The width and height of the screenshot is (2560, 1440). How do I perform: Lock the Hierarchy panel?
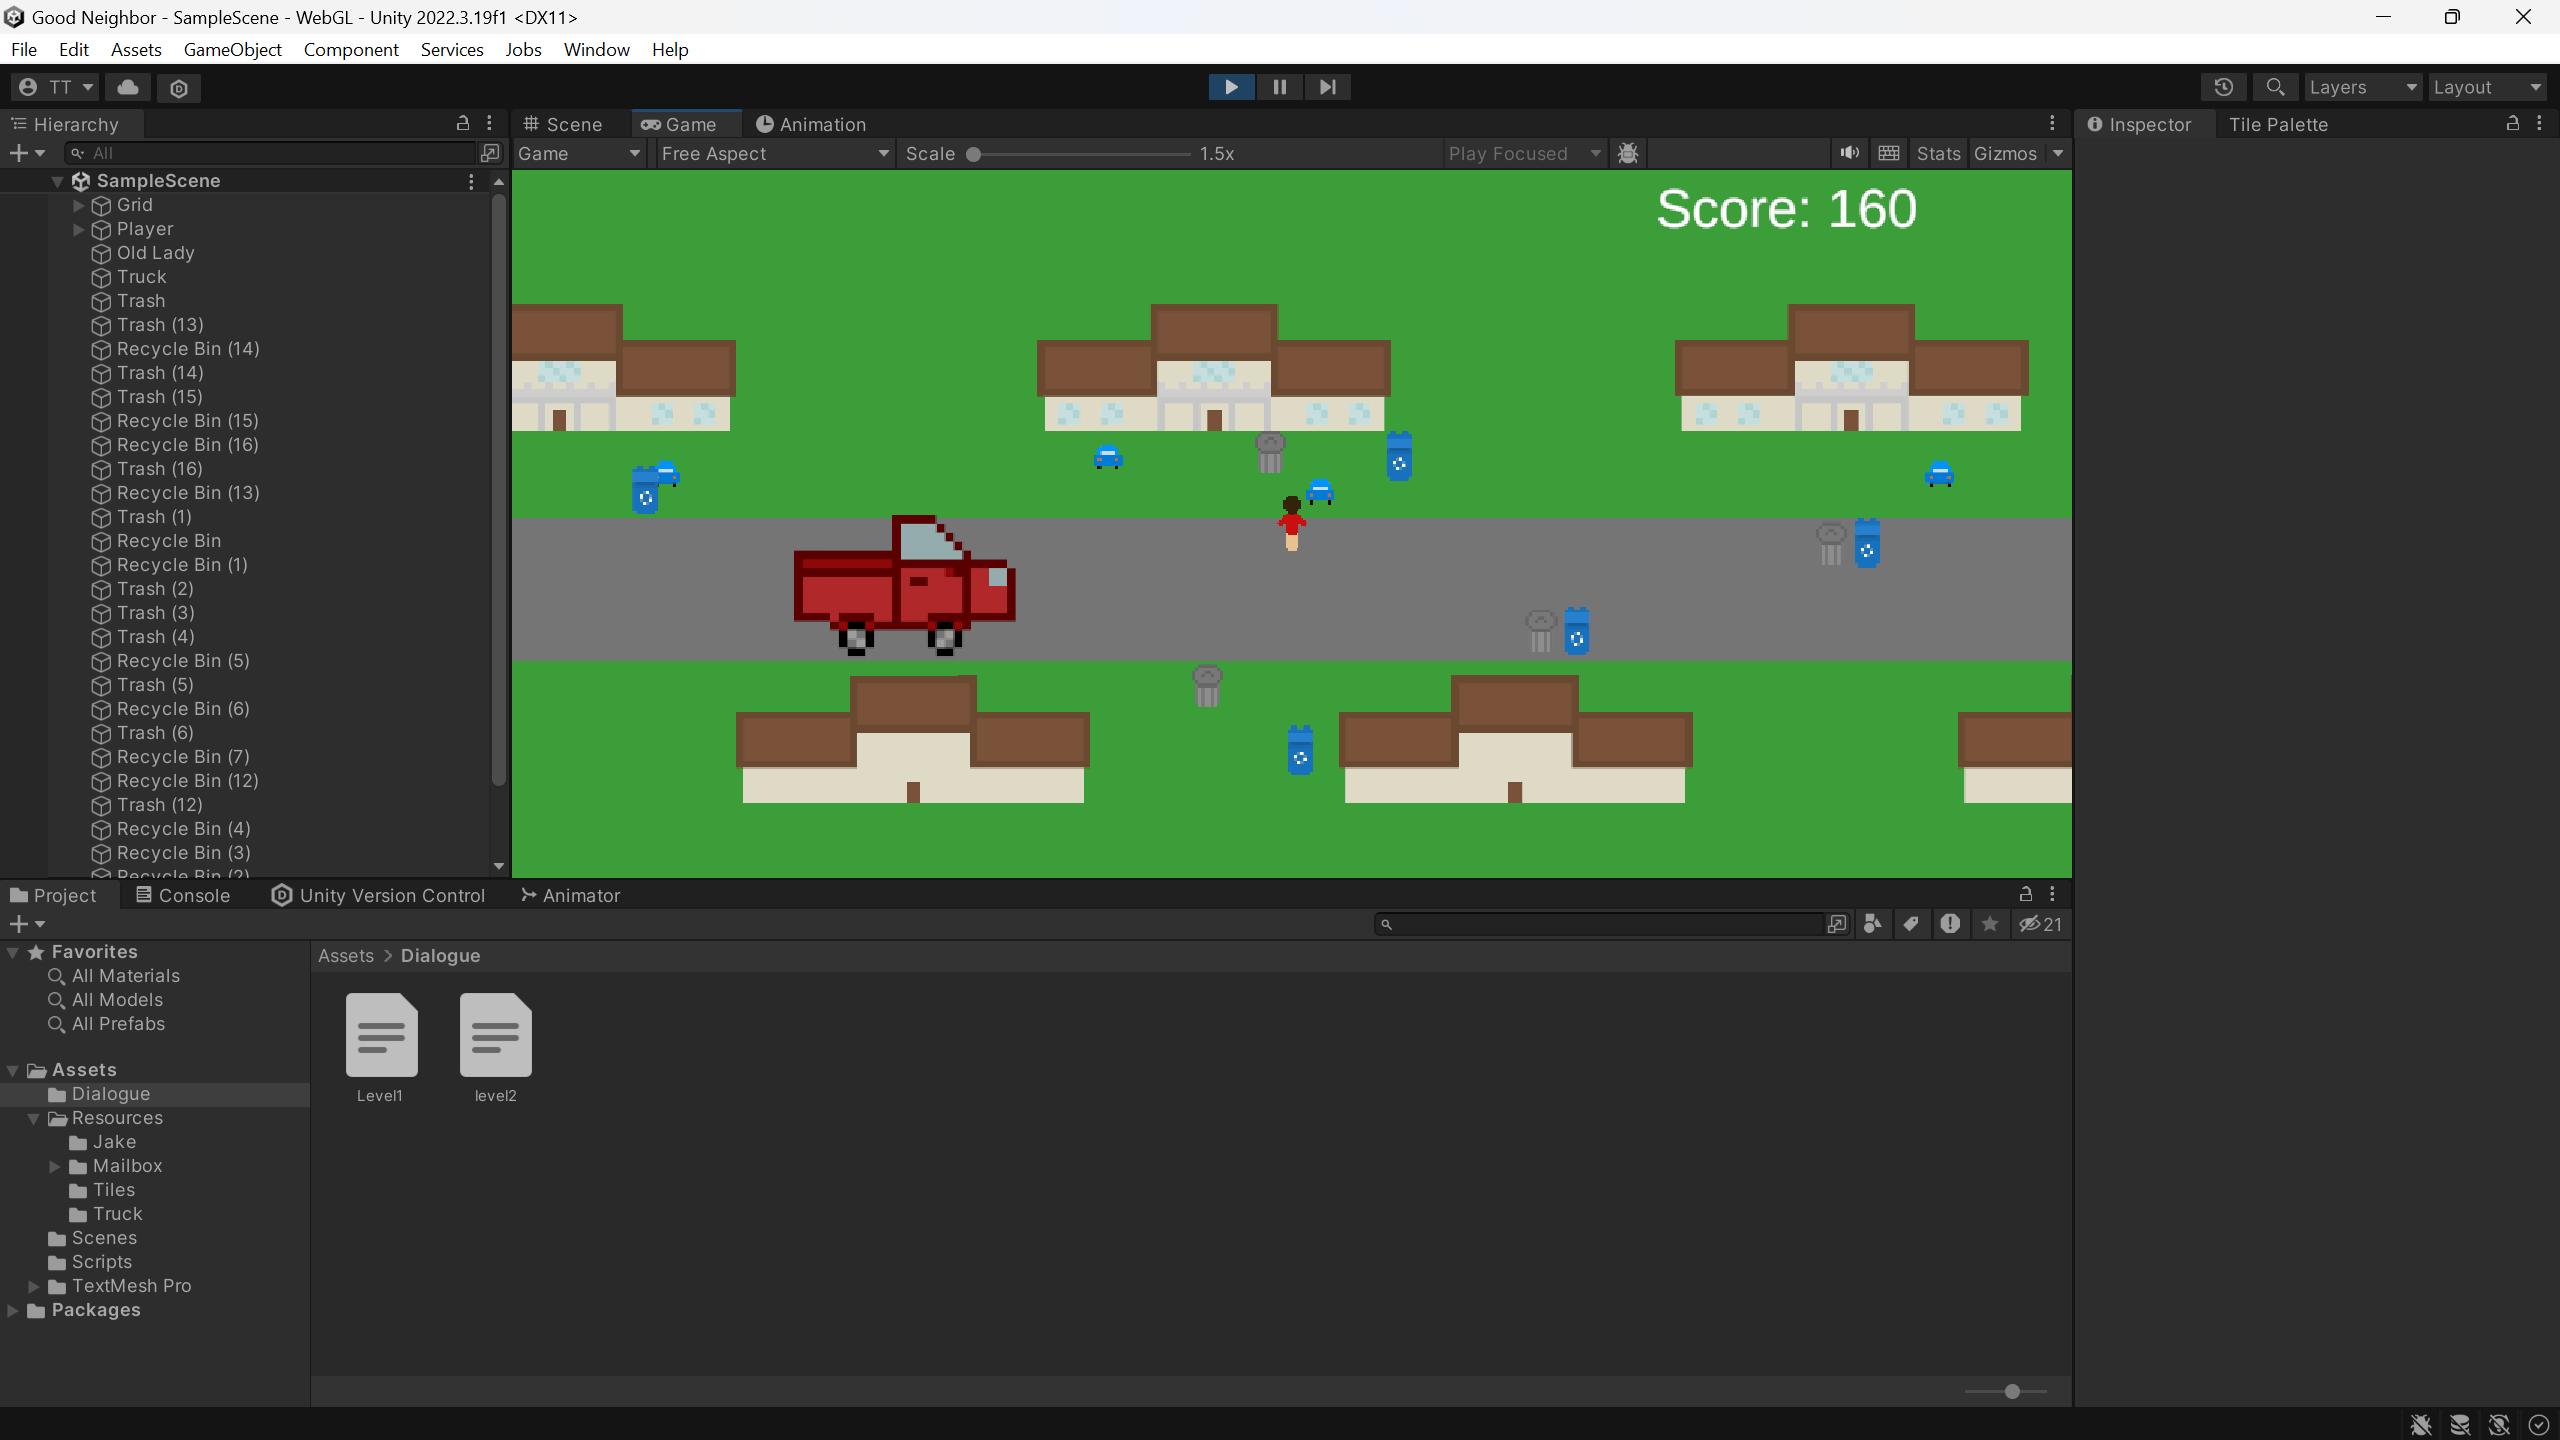coord(462,123)
